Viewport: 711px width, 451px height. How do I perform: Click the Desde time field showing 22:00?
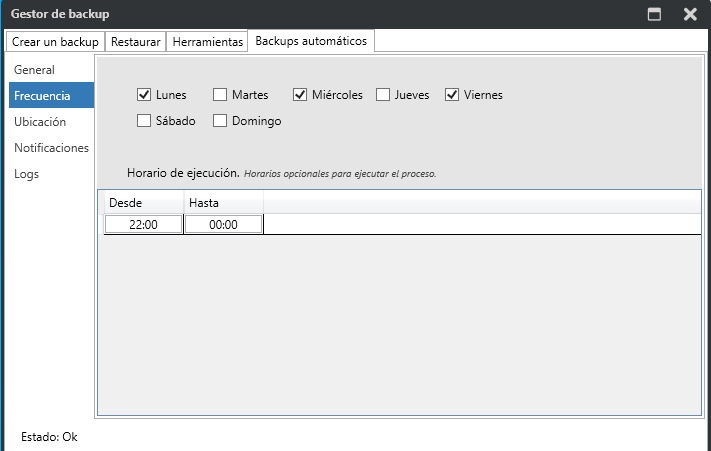point(144,225)
